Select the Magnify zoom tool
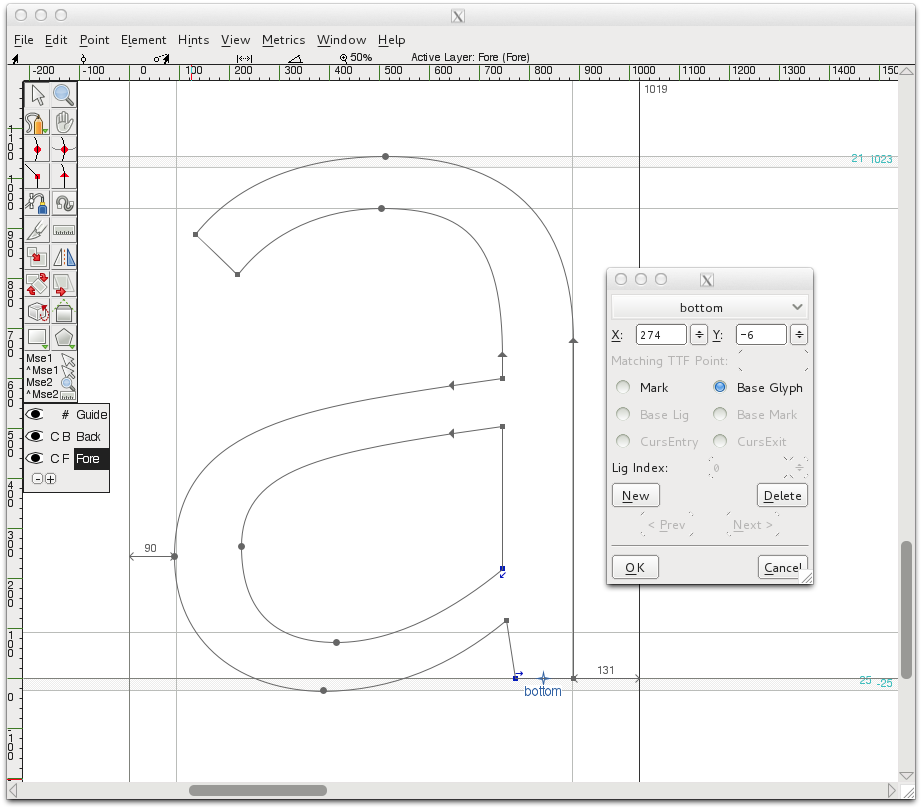Screen dimensions: 922x809 (64, 95)
